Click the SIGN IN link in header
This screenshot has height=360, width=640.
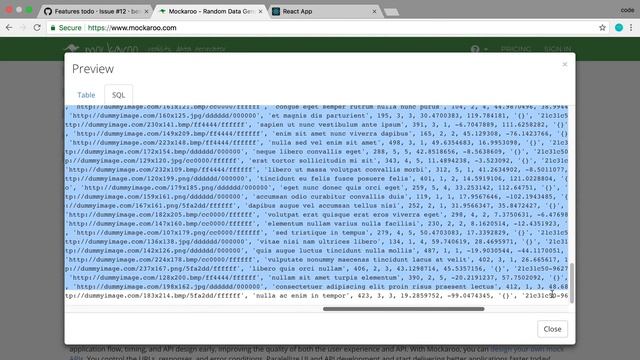(558, 49)
